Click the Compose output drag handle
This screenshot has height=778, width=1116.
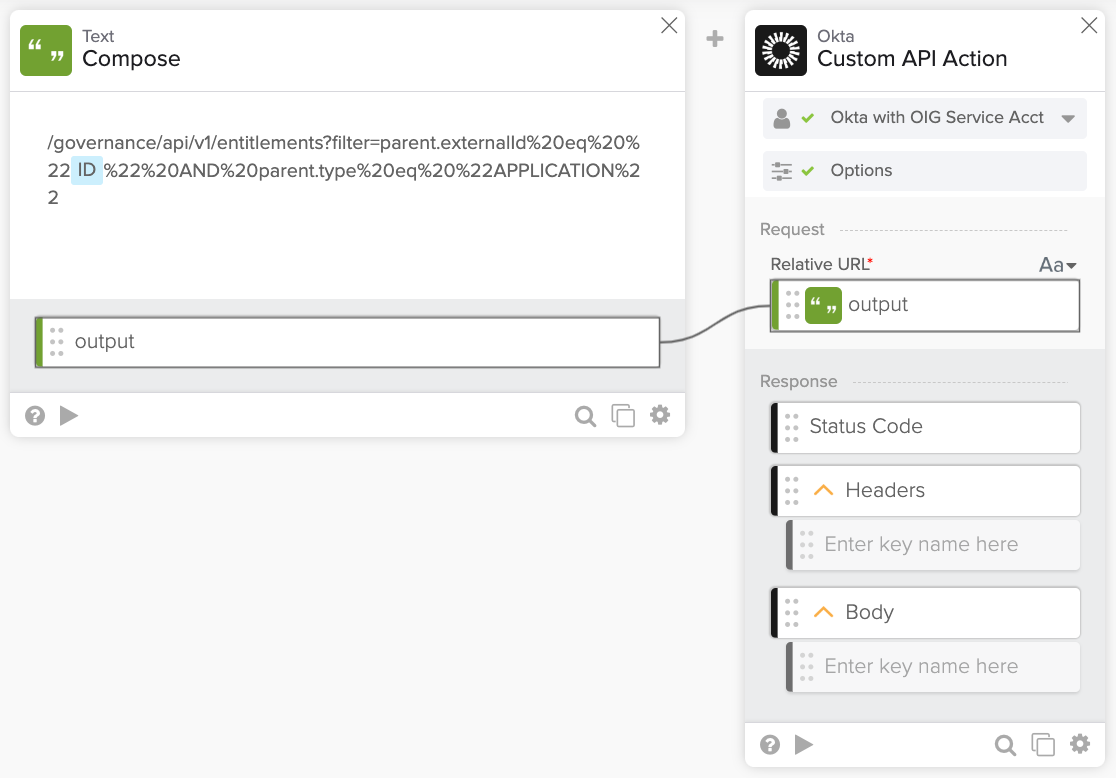click(57, 342)
